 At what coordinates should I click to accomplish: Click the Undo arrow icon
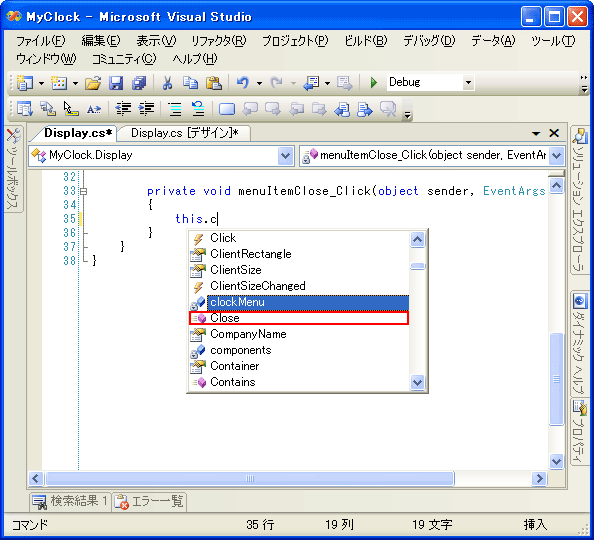tap(243, 82)
